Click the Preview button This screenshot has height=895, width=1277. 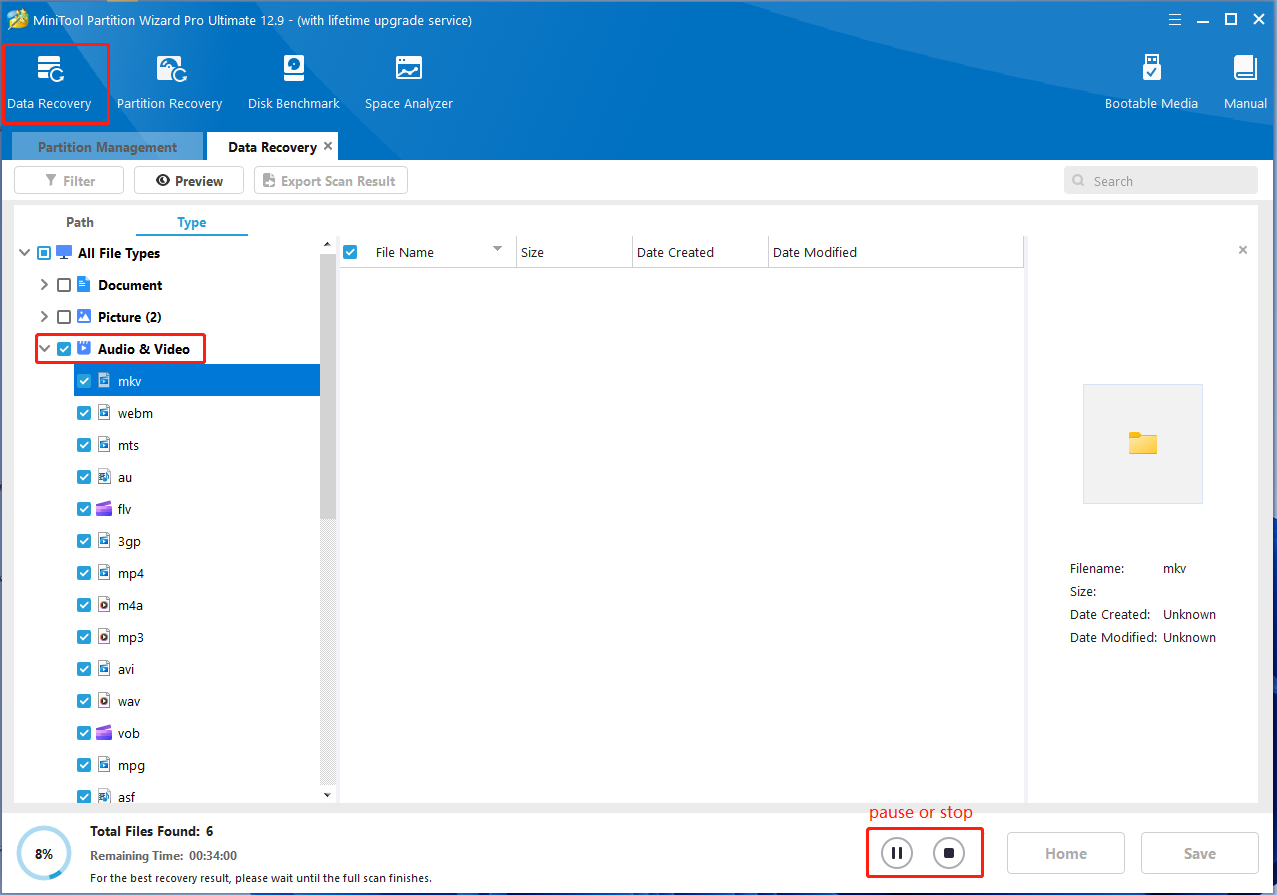(x=189, y=181)
